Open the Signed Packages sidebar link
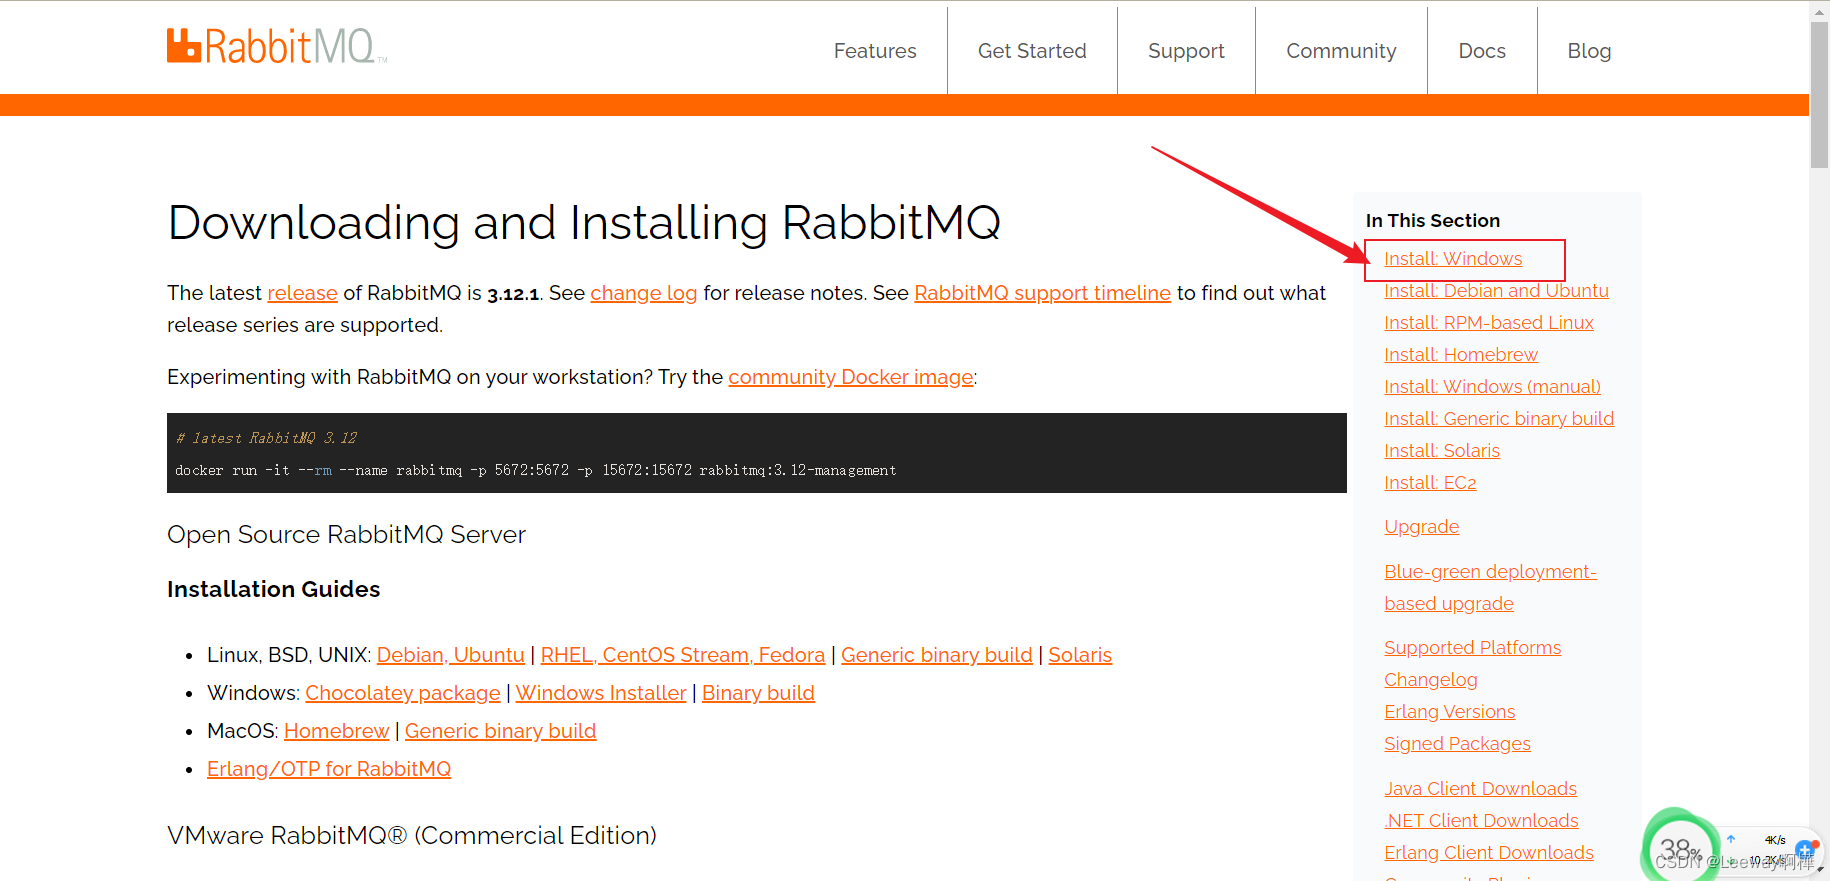 coord(1457,744)
